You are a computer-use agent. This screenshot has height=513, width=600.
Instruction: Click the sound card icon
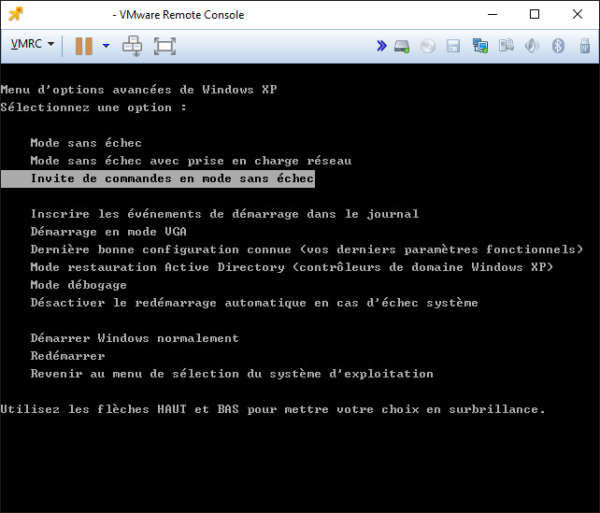tap(532, 46)
